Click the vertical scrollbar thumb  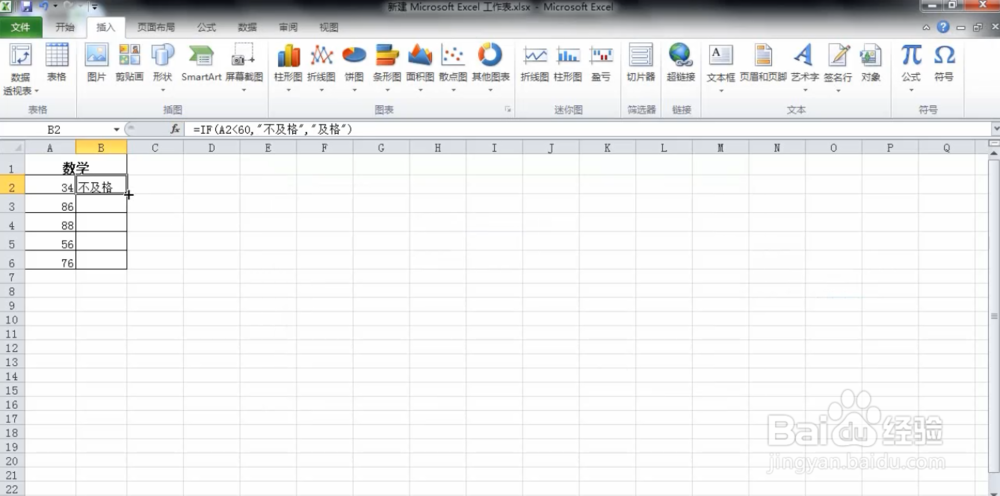coord(994,316)
